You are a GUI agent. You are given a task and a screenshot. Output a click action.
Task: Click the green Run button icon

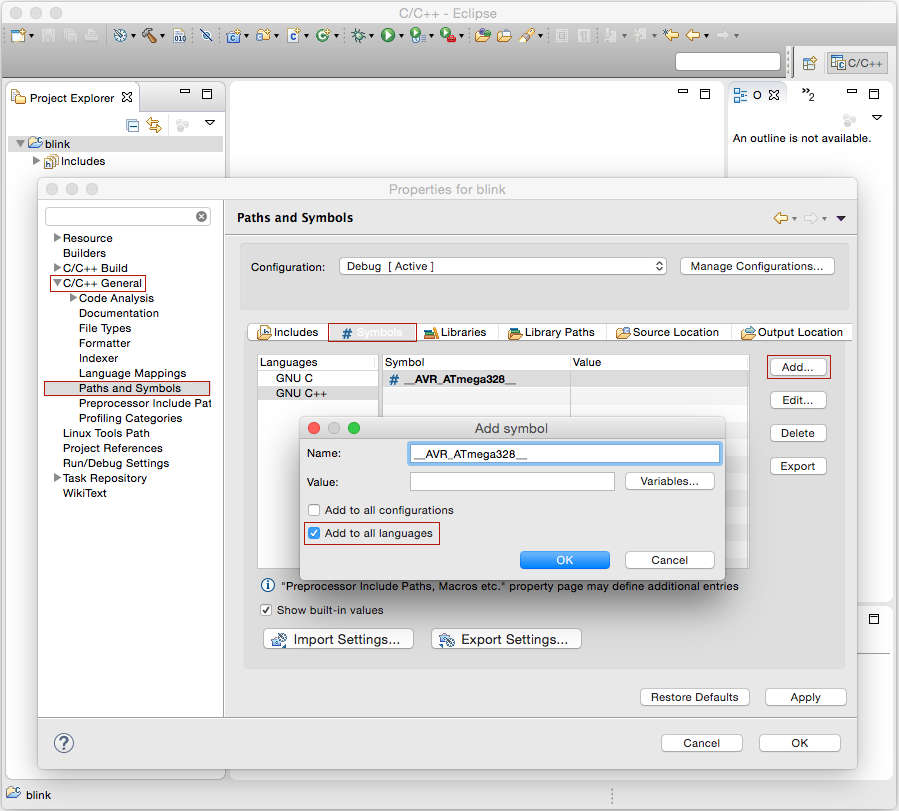pos(388,36)
